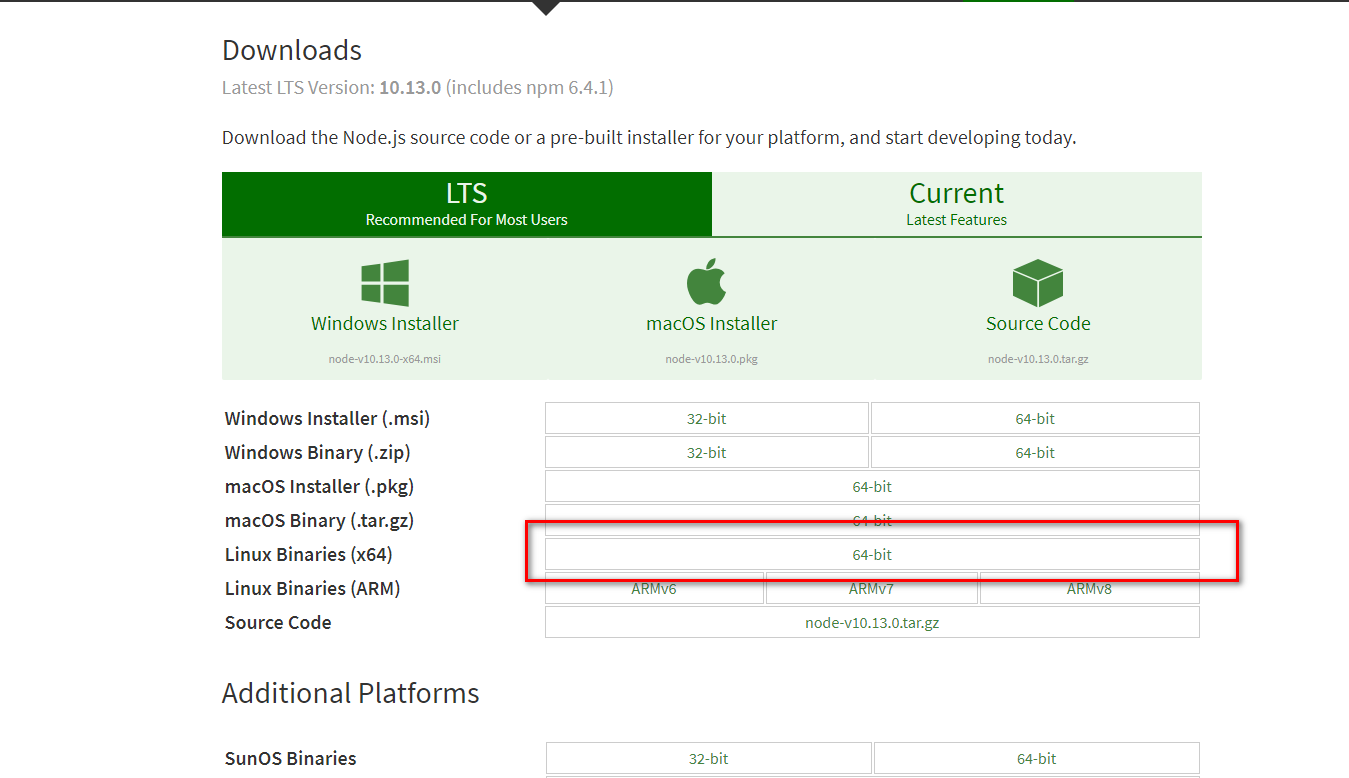
Task: Download Windows Binary (.zip) 64-bit
Action: (1035, 453)
